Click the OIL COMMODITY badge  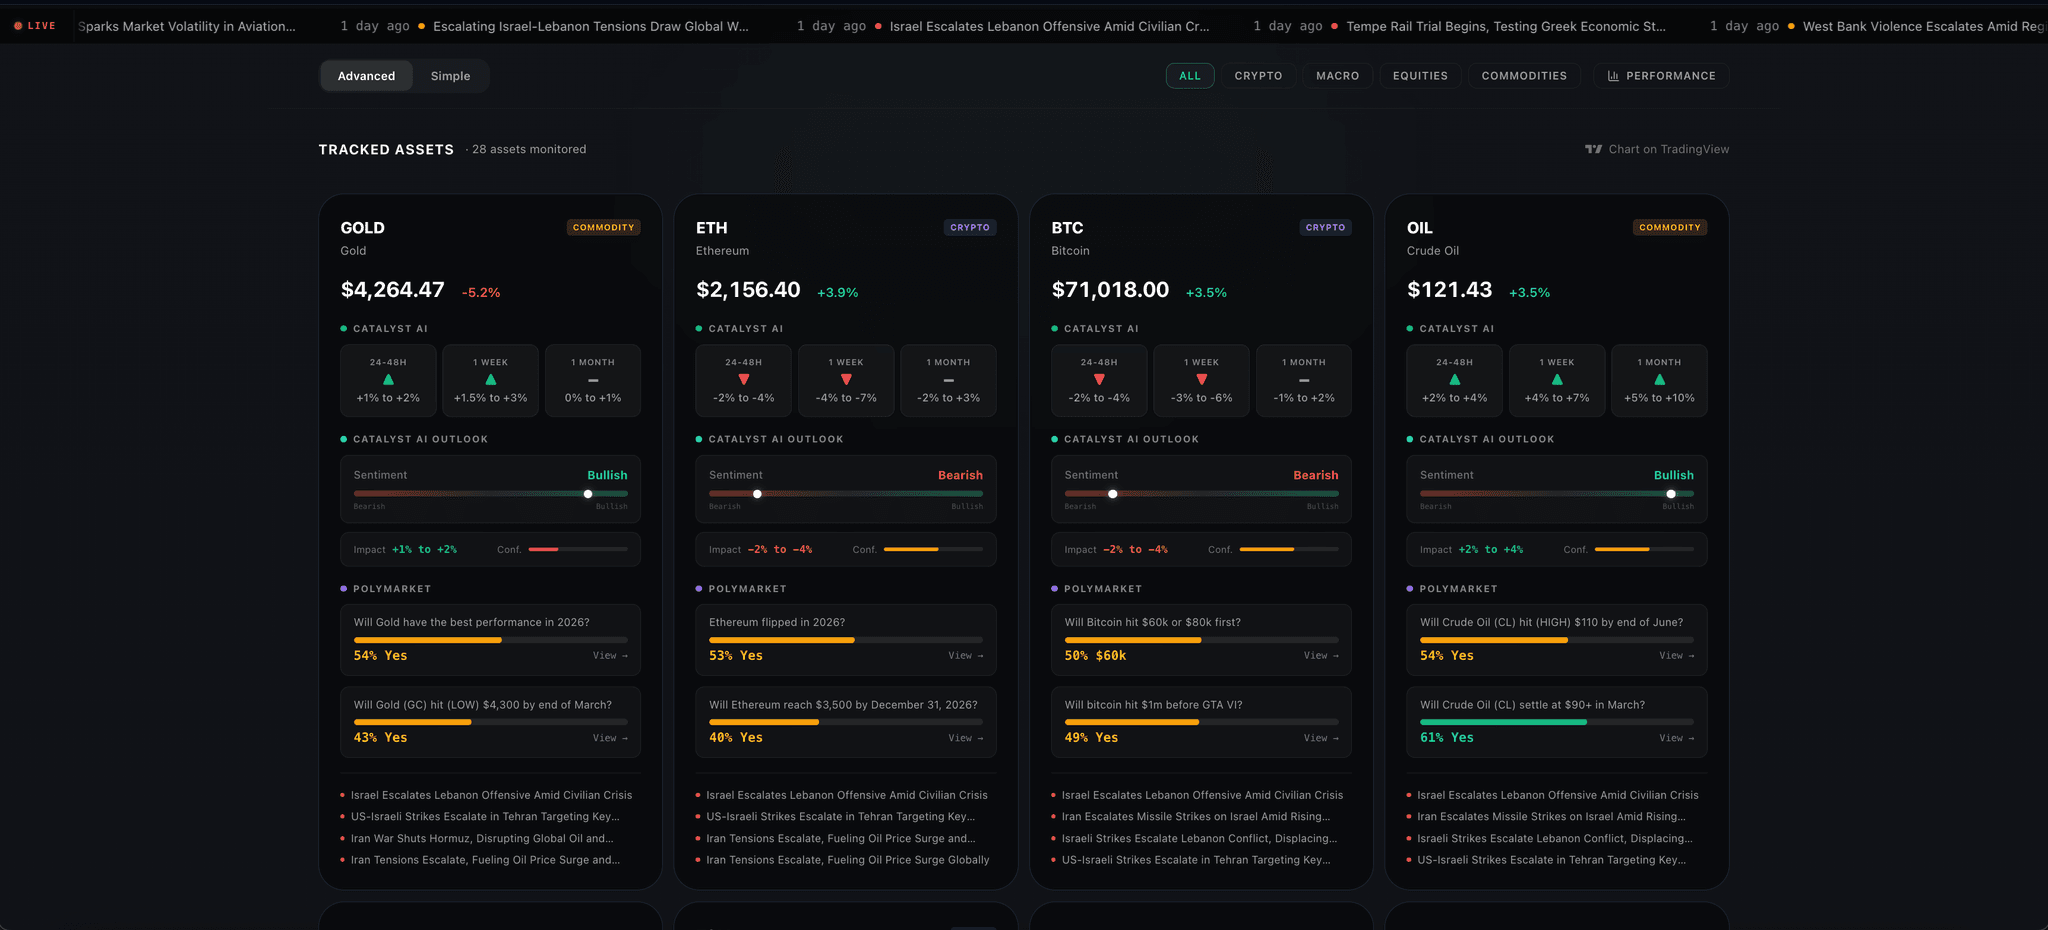point(1670,228)
